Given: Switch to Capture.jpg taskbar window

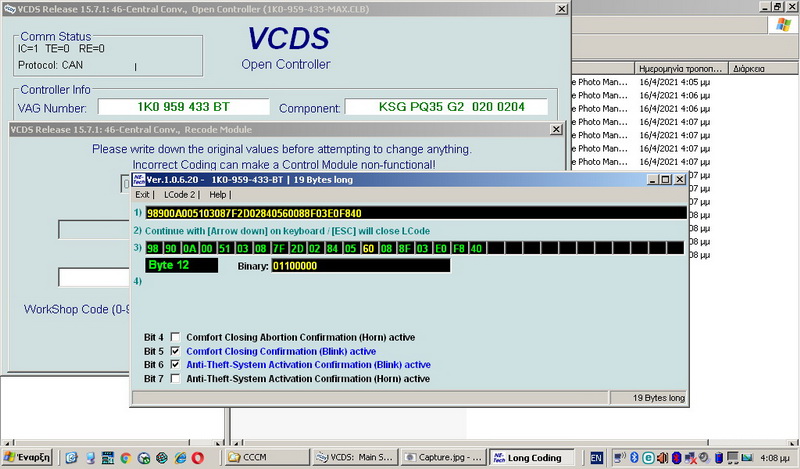Looking at the screenshot, I should pos(443,457).
